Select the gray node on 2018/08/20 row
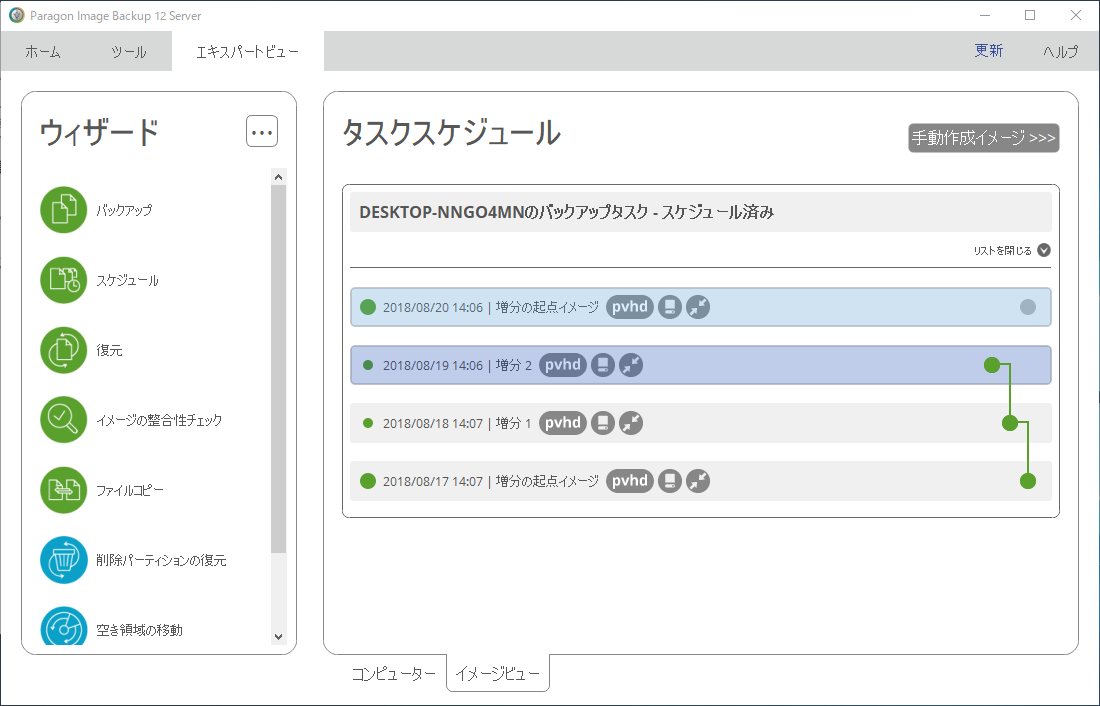 pos(1027,307)
